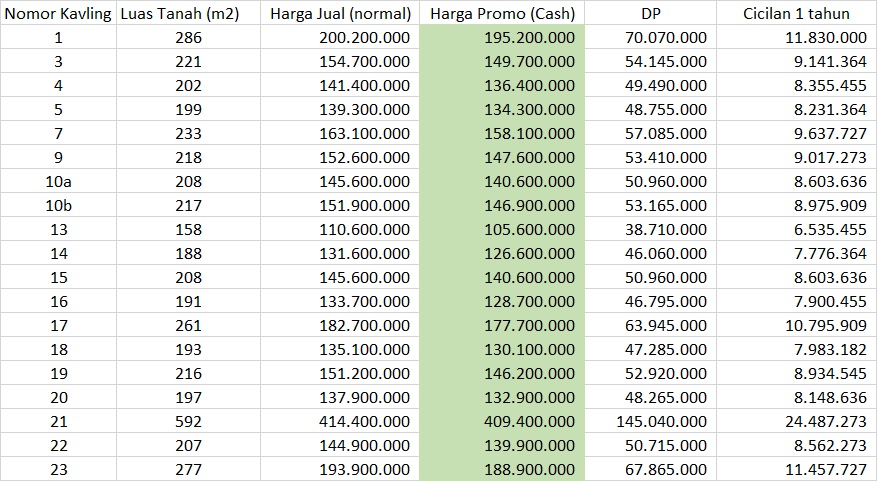
Task: Click the "Harga Jual (normal)" header cell
Action: [x=340, y=14]
